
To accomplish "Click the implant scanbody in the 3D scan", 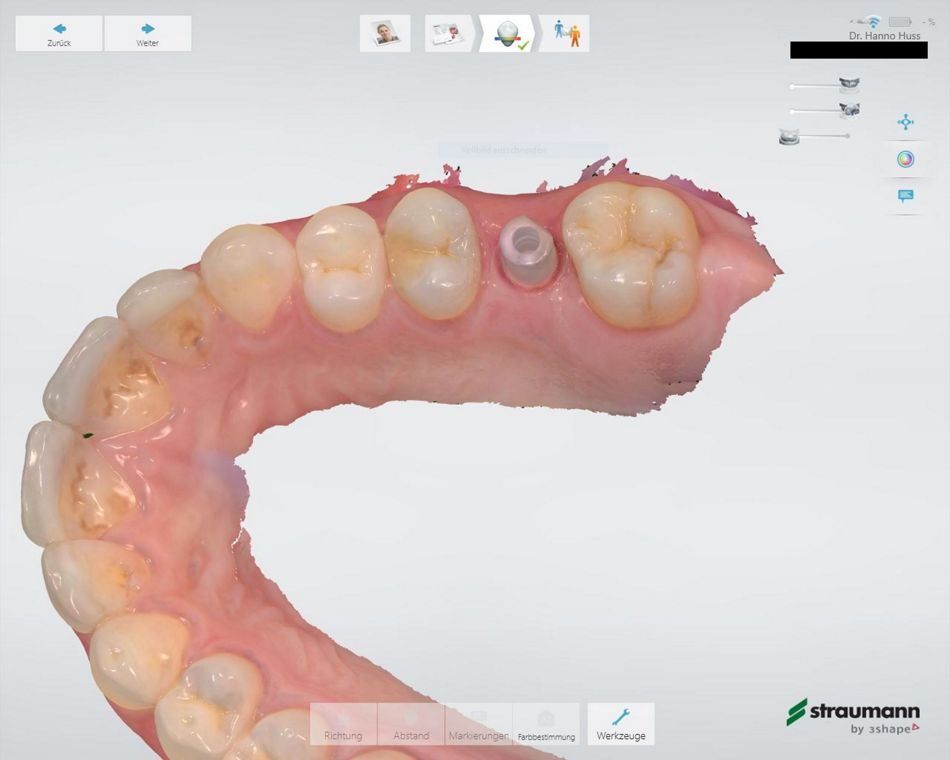I will click(x=526, y=251).
